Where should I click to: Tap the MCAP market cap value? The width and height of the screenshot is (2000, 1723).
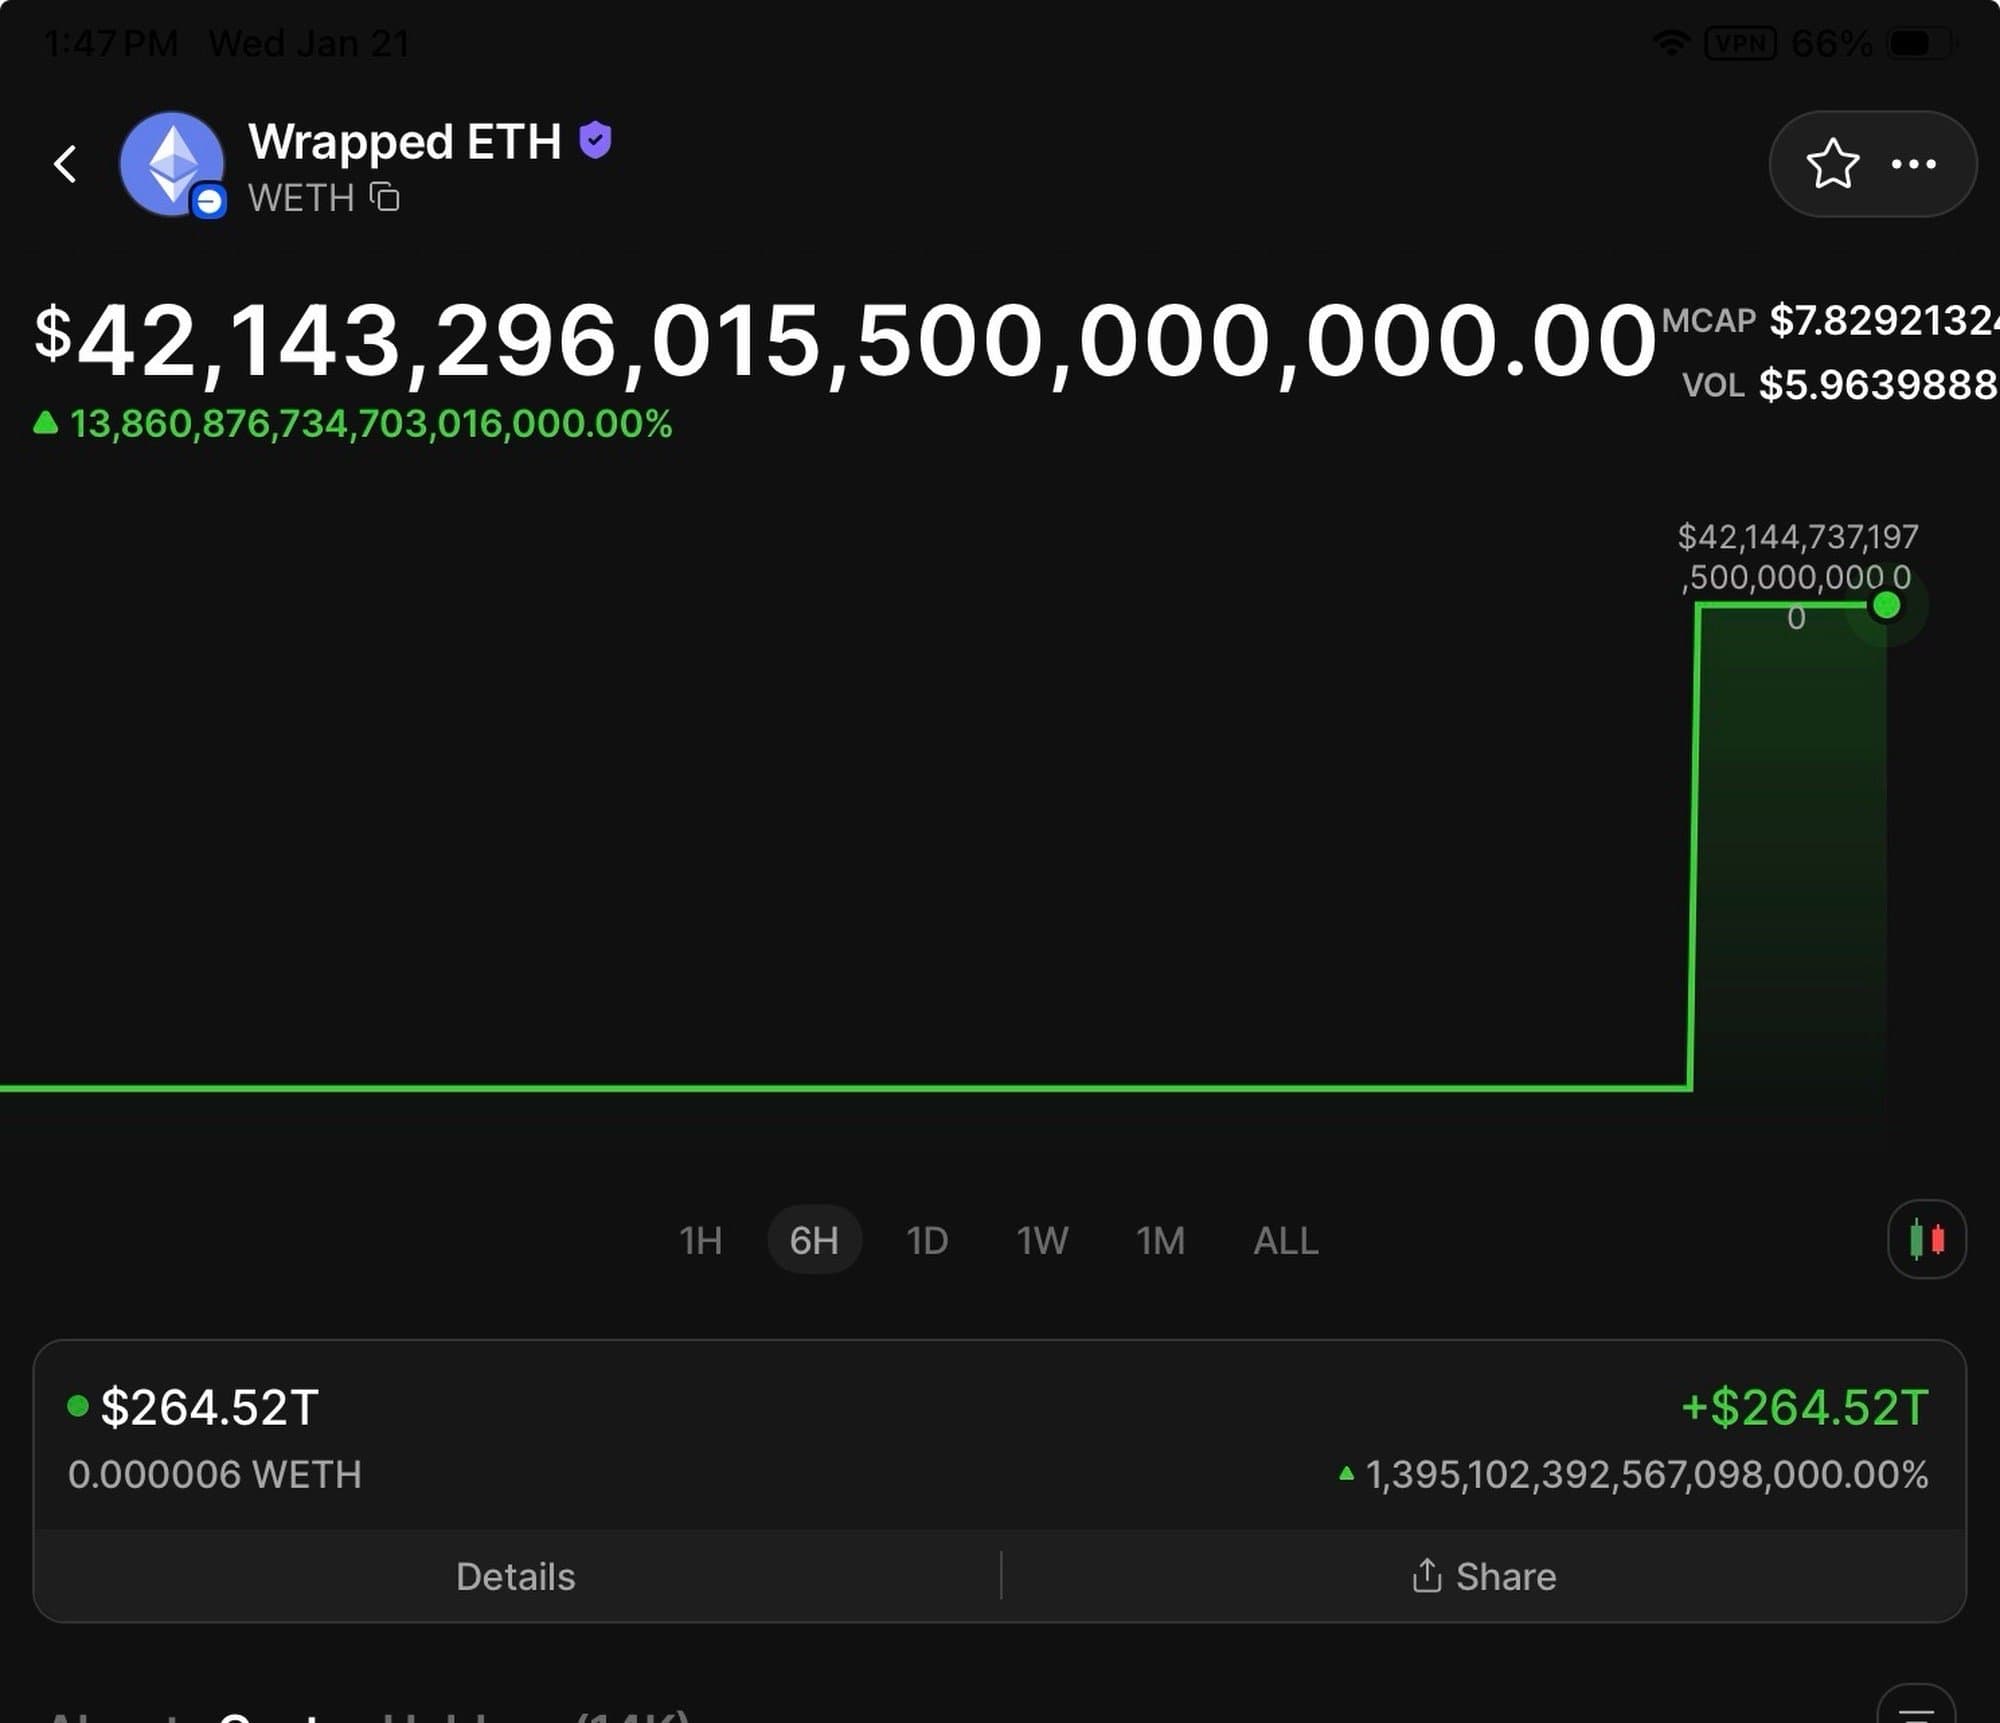click(x=1882, y=321)
